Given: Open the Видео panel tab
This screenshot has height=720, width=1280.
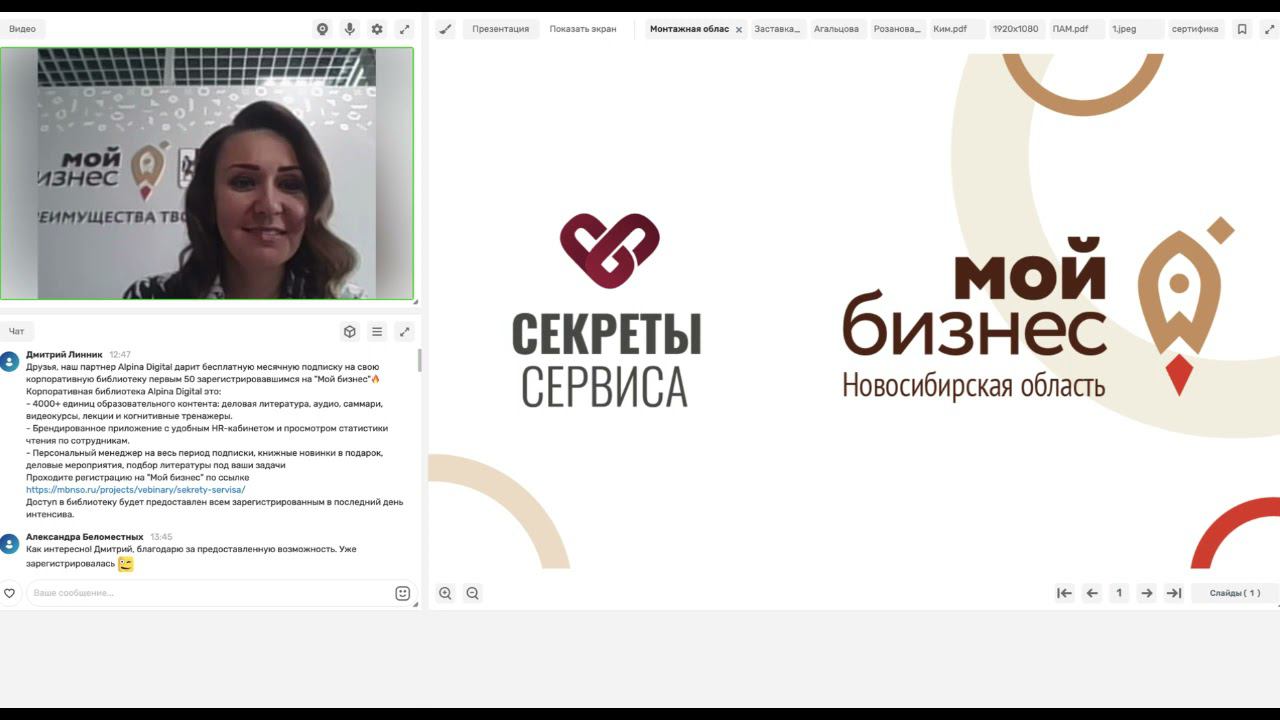Looking at the screenshot, I should pyautogui.click(x=22, y=29).
